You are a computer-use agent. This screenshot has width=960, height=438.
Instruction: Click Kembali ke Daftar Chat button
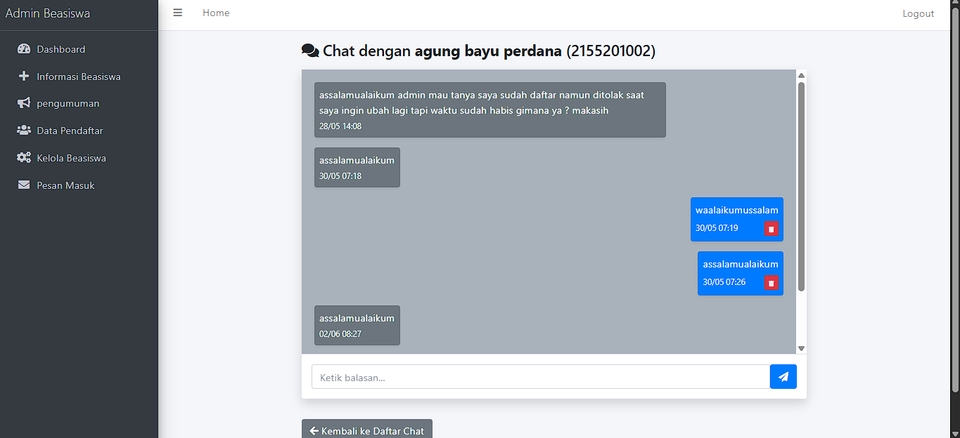tap(367, 431)
